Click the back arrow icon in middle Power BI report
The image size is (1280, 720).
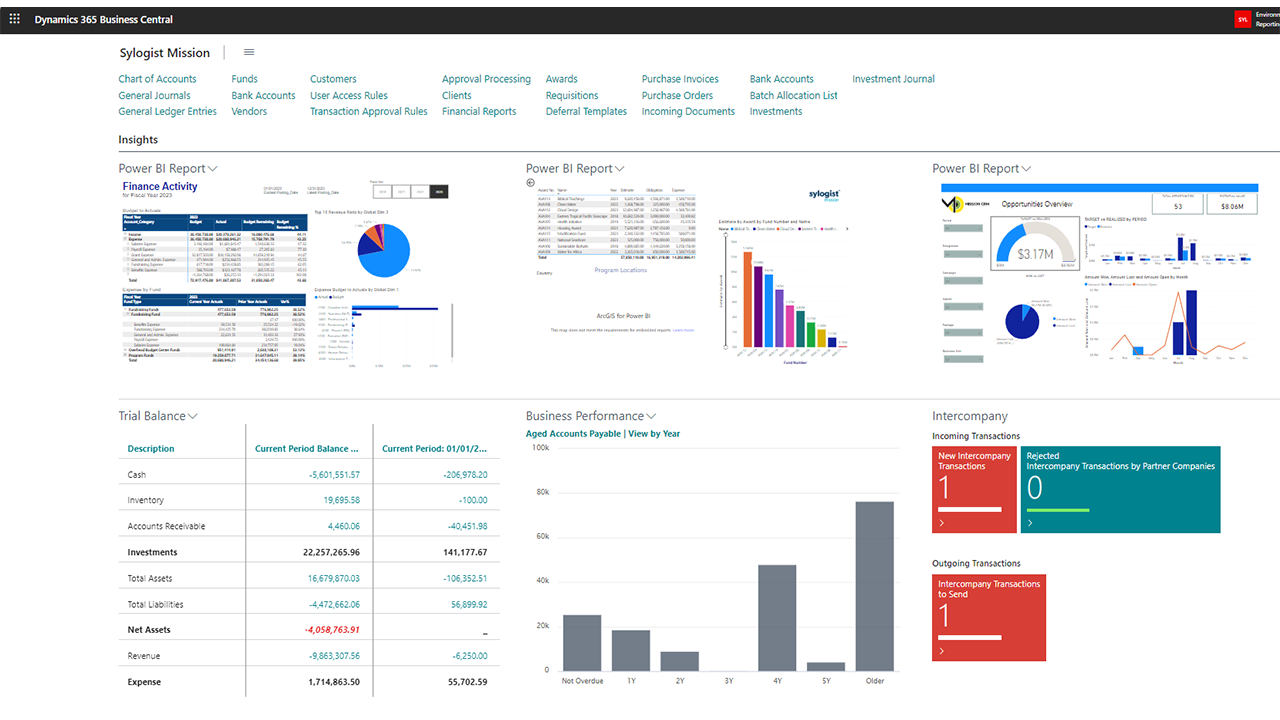coord(529,184)
